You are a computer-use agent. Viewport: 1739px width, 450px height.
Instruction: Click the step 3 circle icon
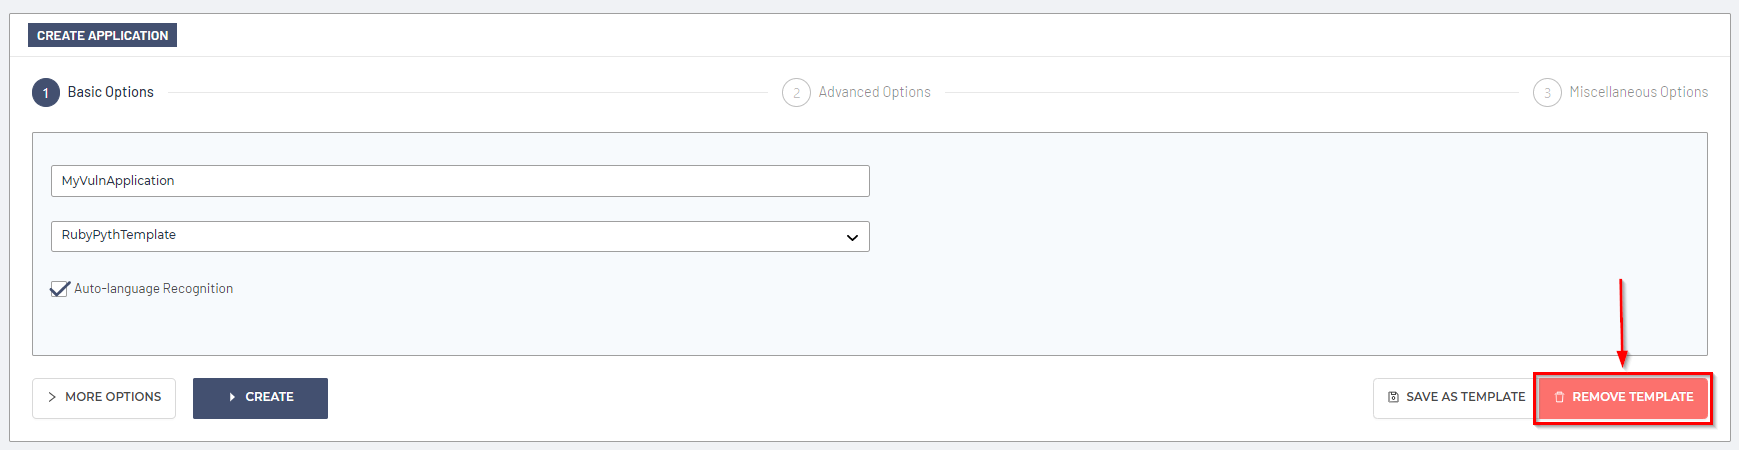pyautogui.click(x=1547, y=93)
